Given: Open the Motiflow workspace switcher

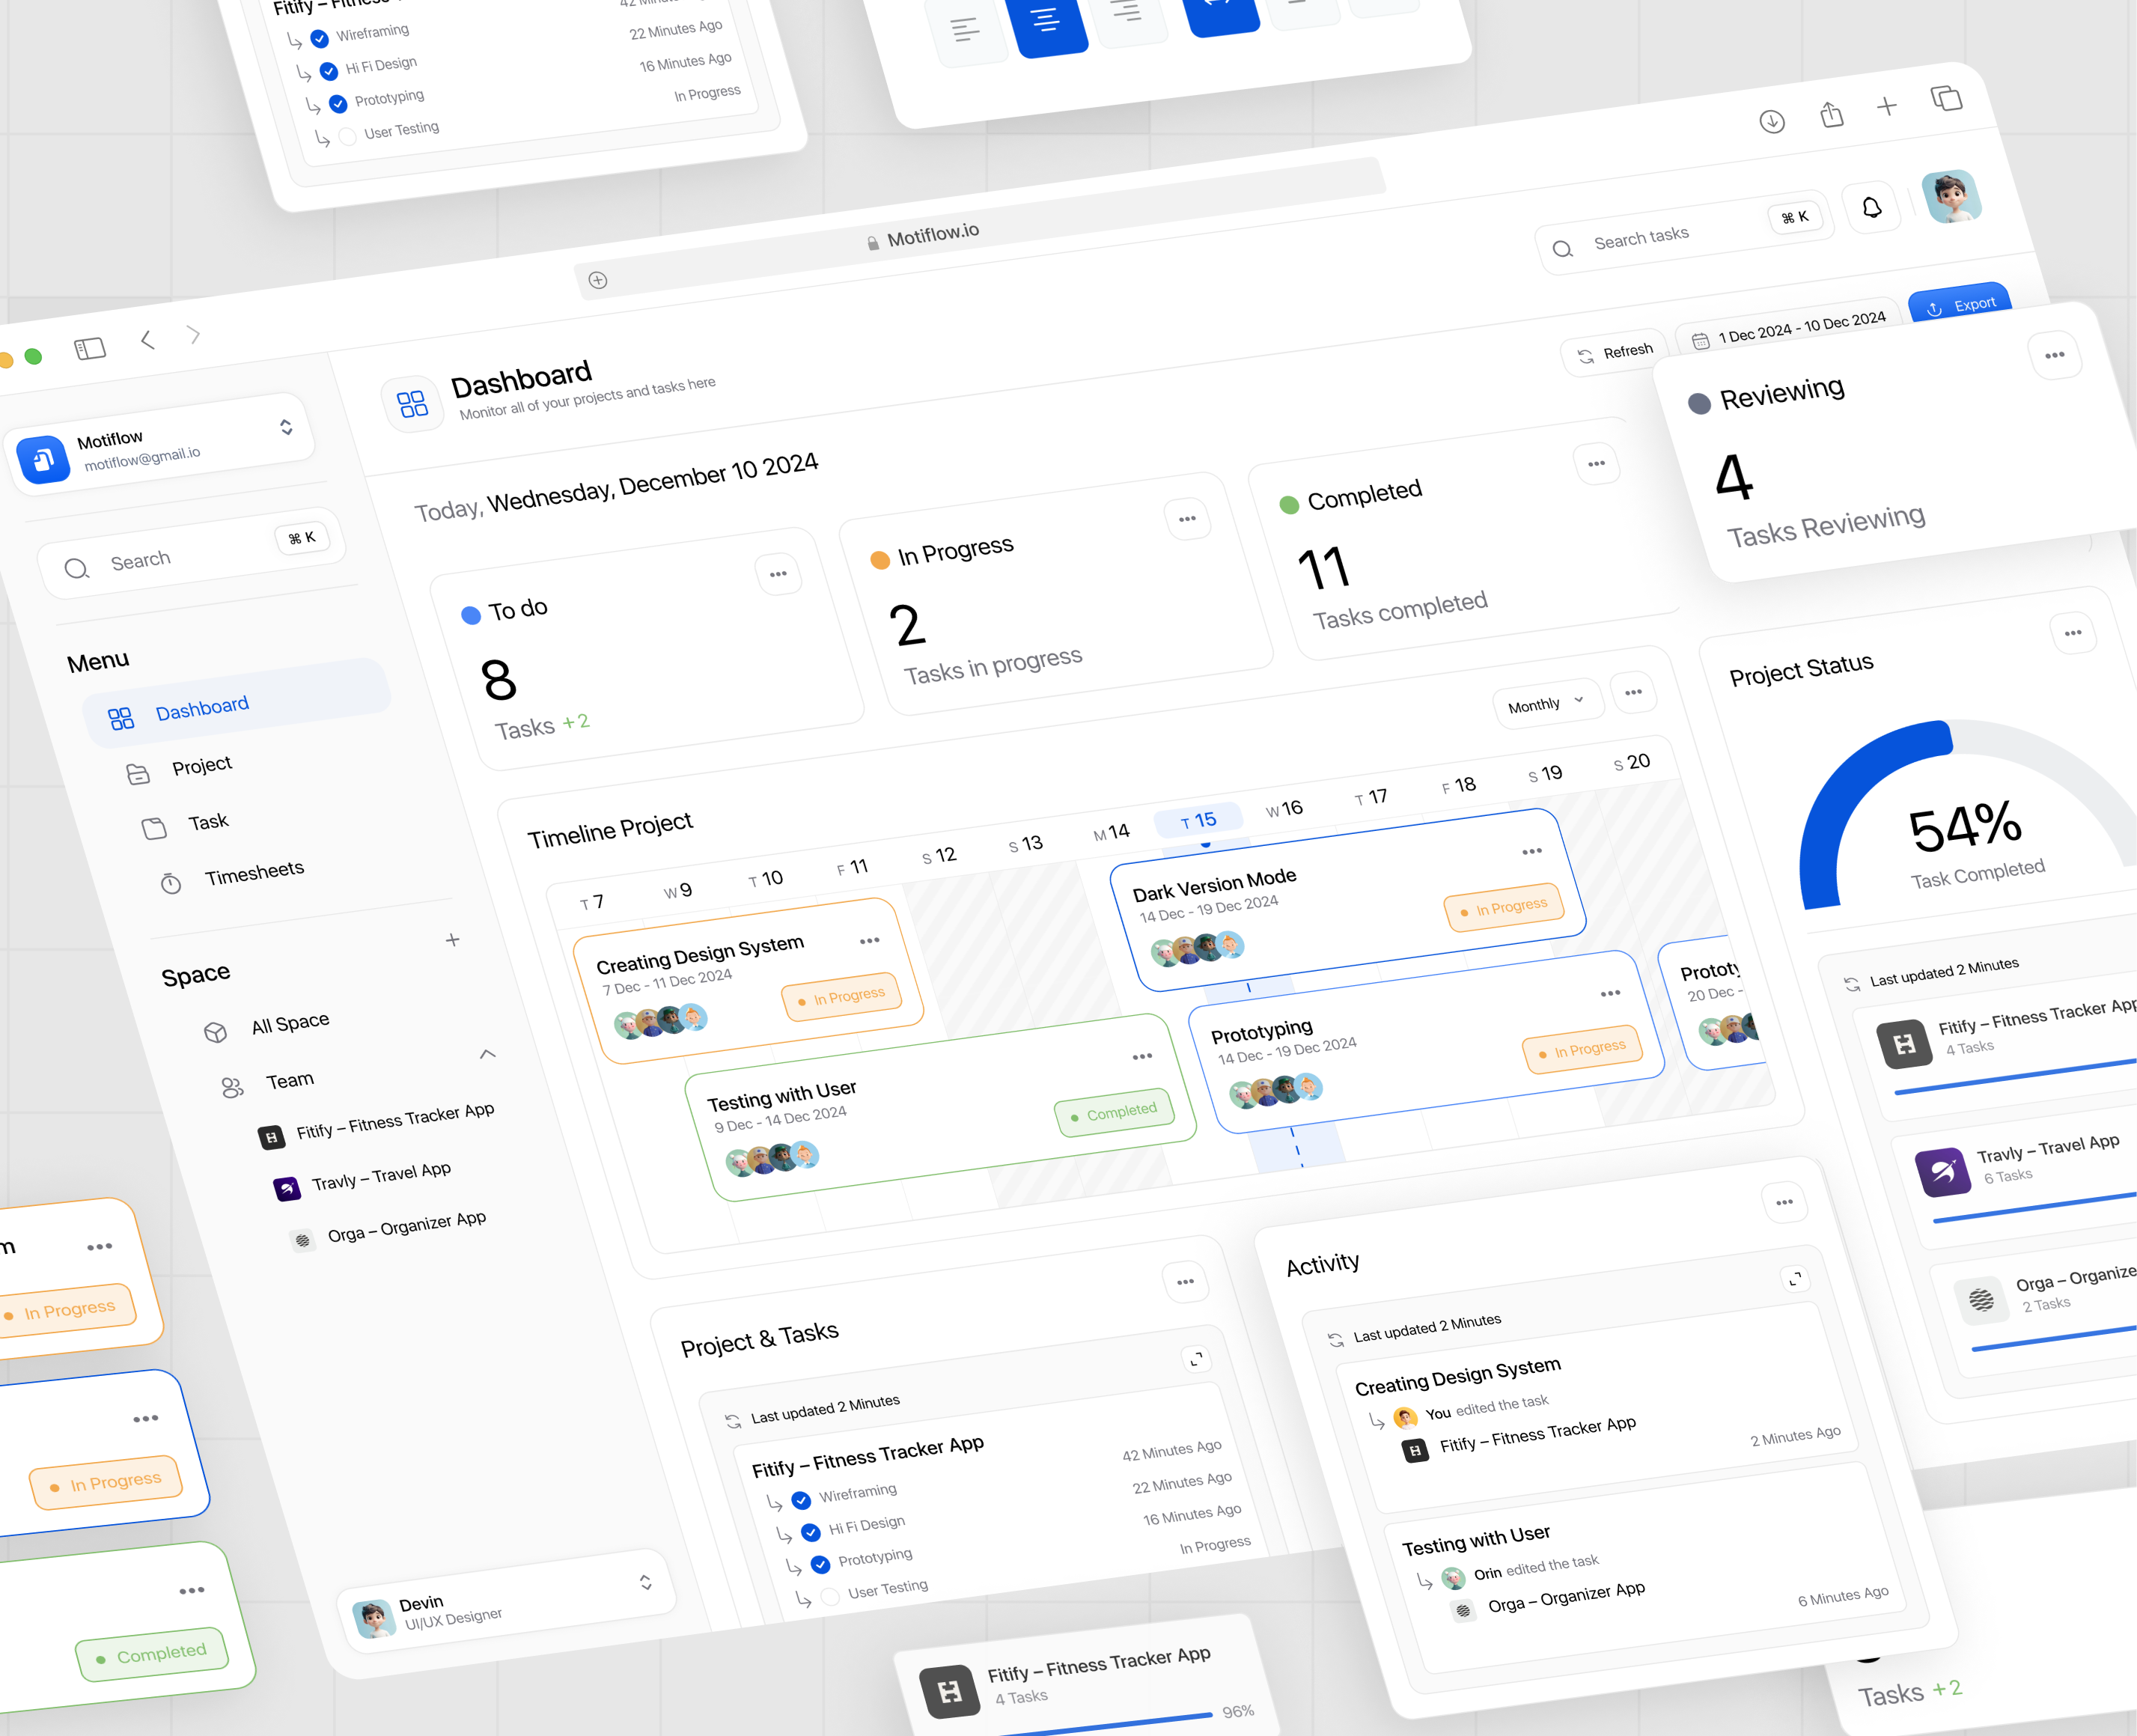Looking at the screenshot, I should pyautogui.click(x=286, y=428).
